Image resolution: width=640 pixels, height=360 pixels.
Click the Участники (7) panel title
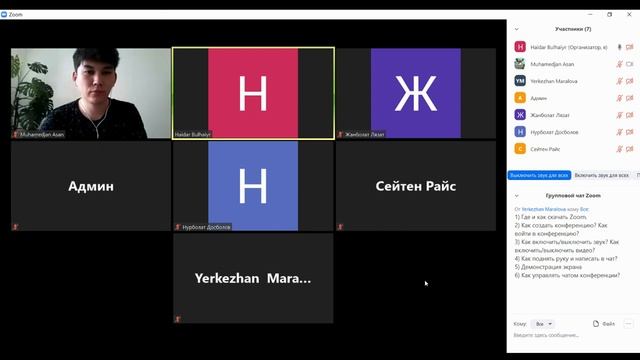click(x=573, y=29)
